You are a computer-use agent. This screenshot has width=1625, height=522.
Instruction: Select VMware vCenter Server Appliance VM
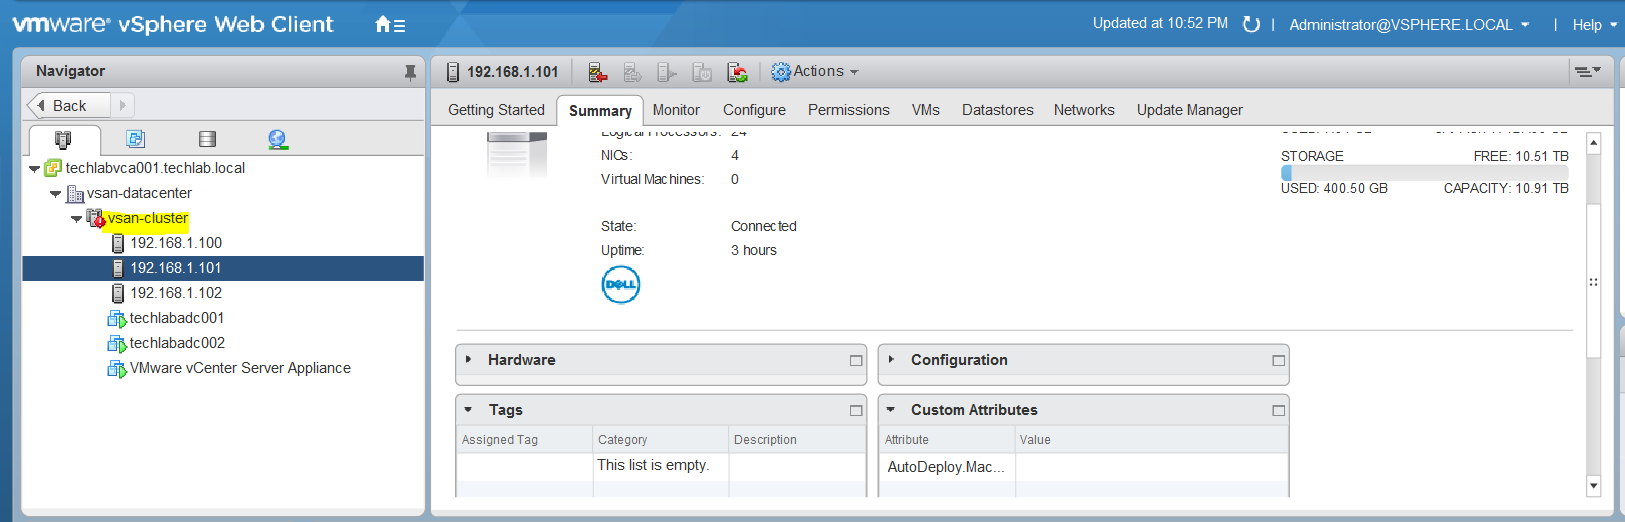click(x=240, y=368)
